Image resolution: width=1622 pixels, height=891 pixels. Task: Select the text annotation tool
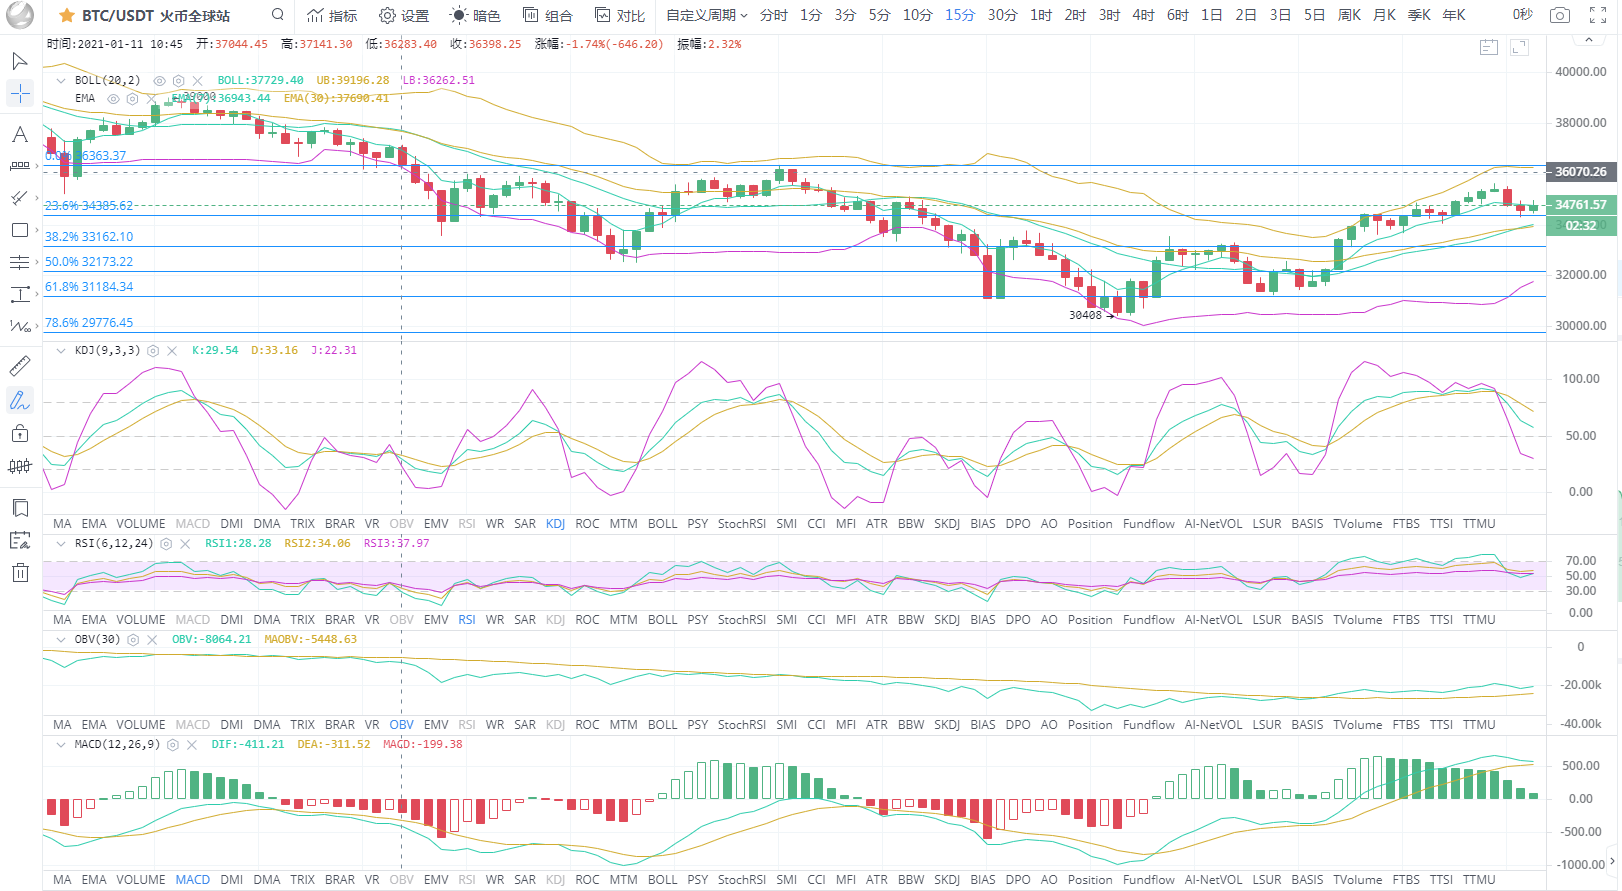pyautogui.click(x=19, y=134)
